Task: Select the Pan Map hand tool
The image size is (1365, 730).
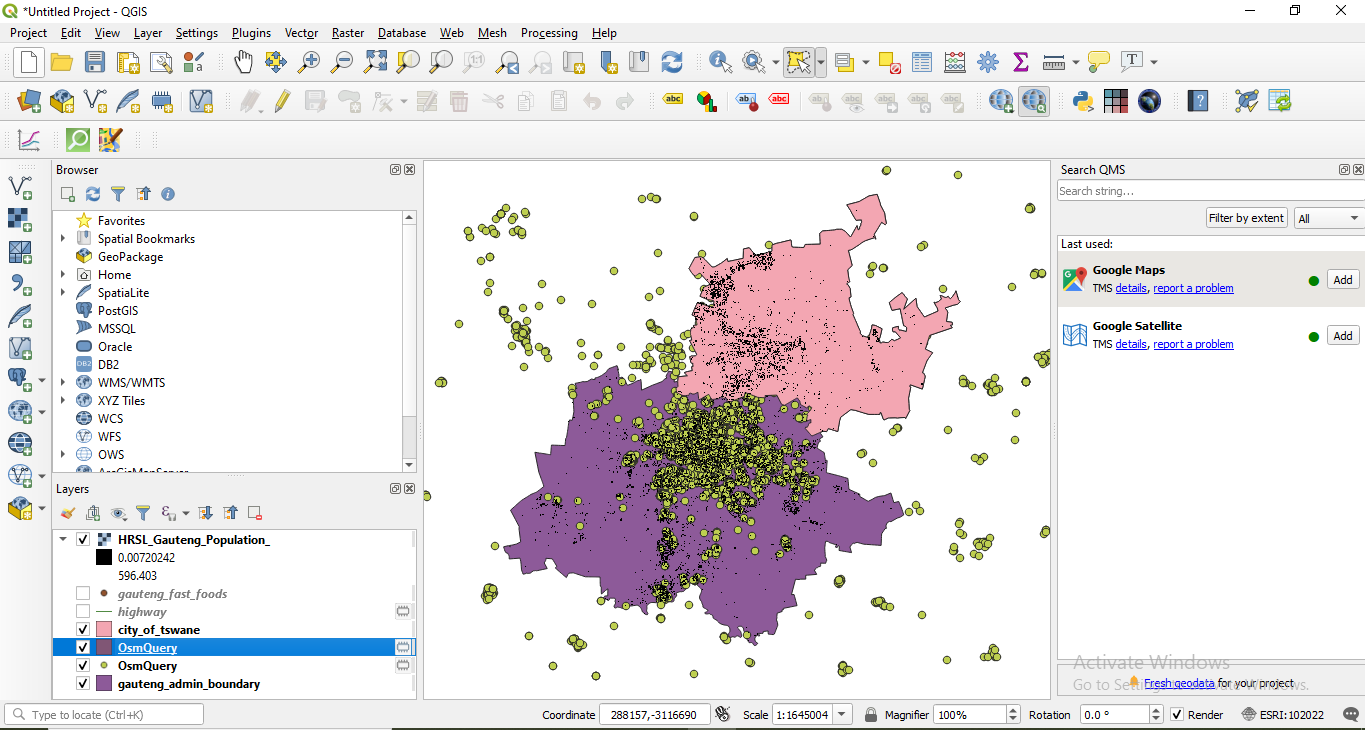Action: pos(243,62)
